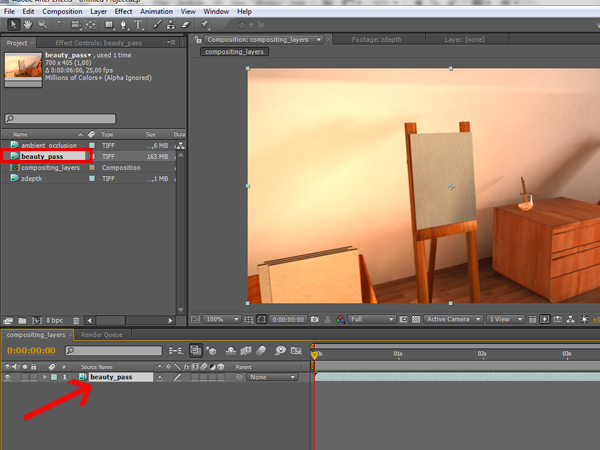Pick the Eraser tool

coord(183,24)
